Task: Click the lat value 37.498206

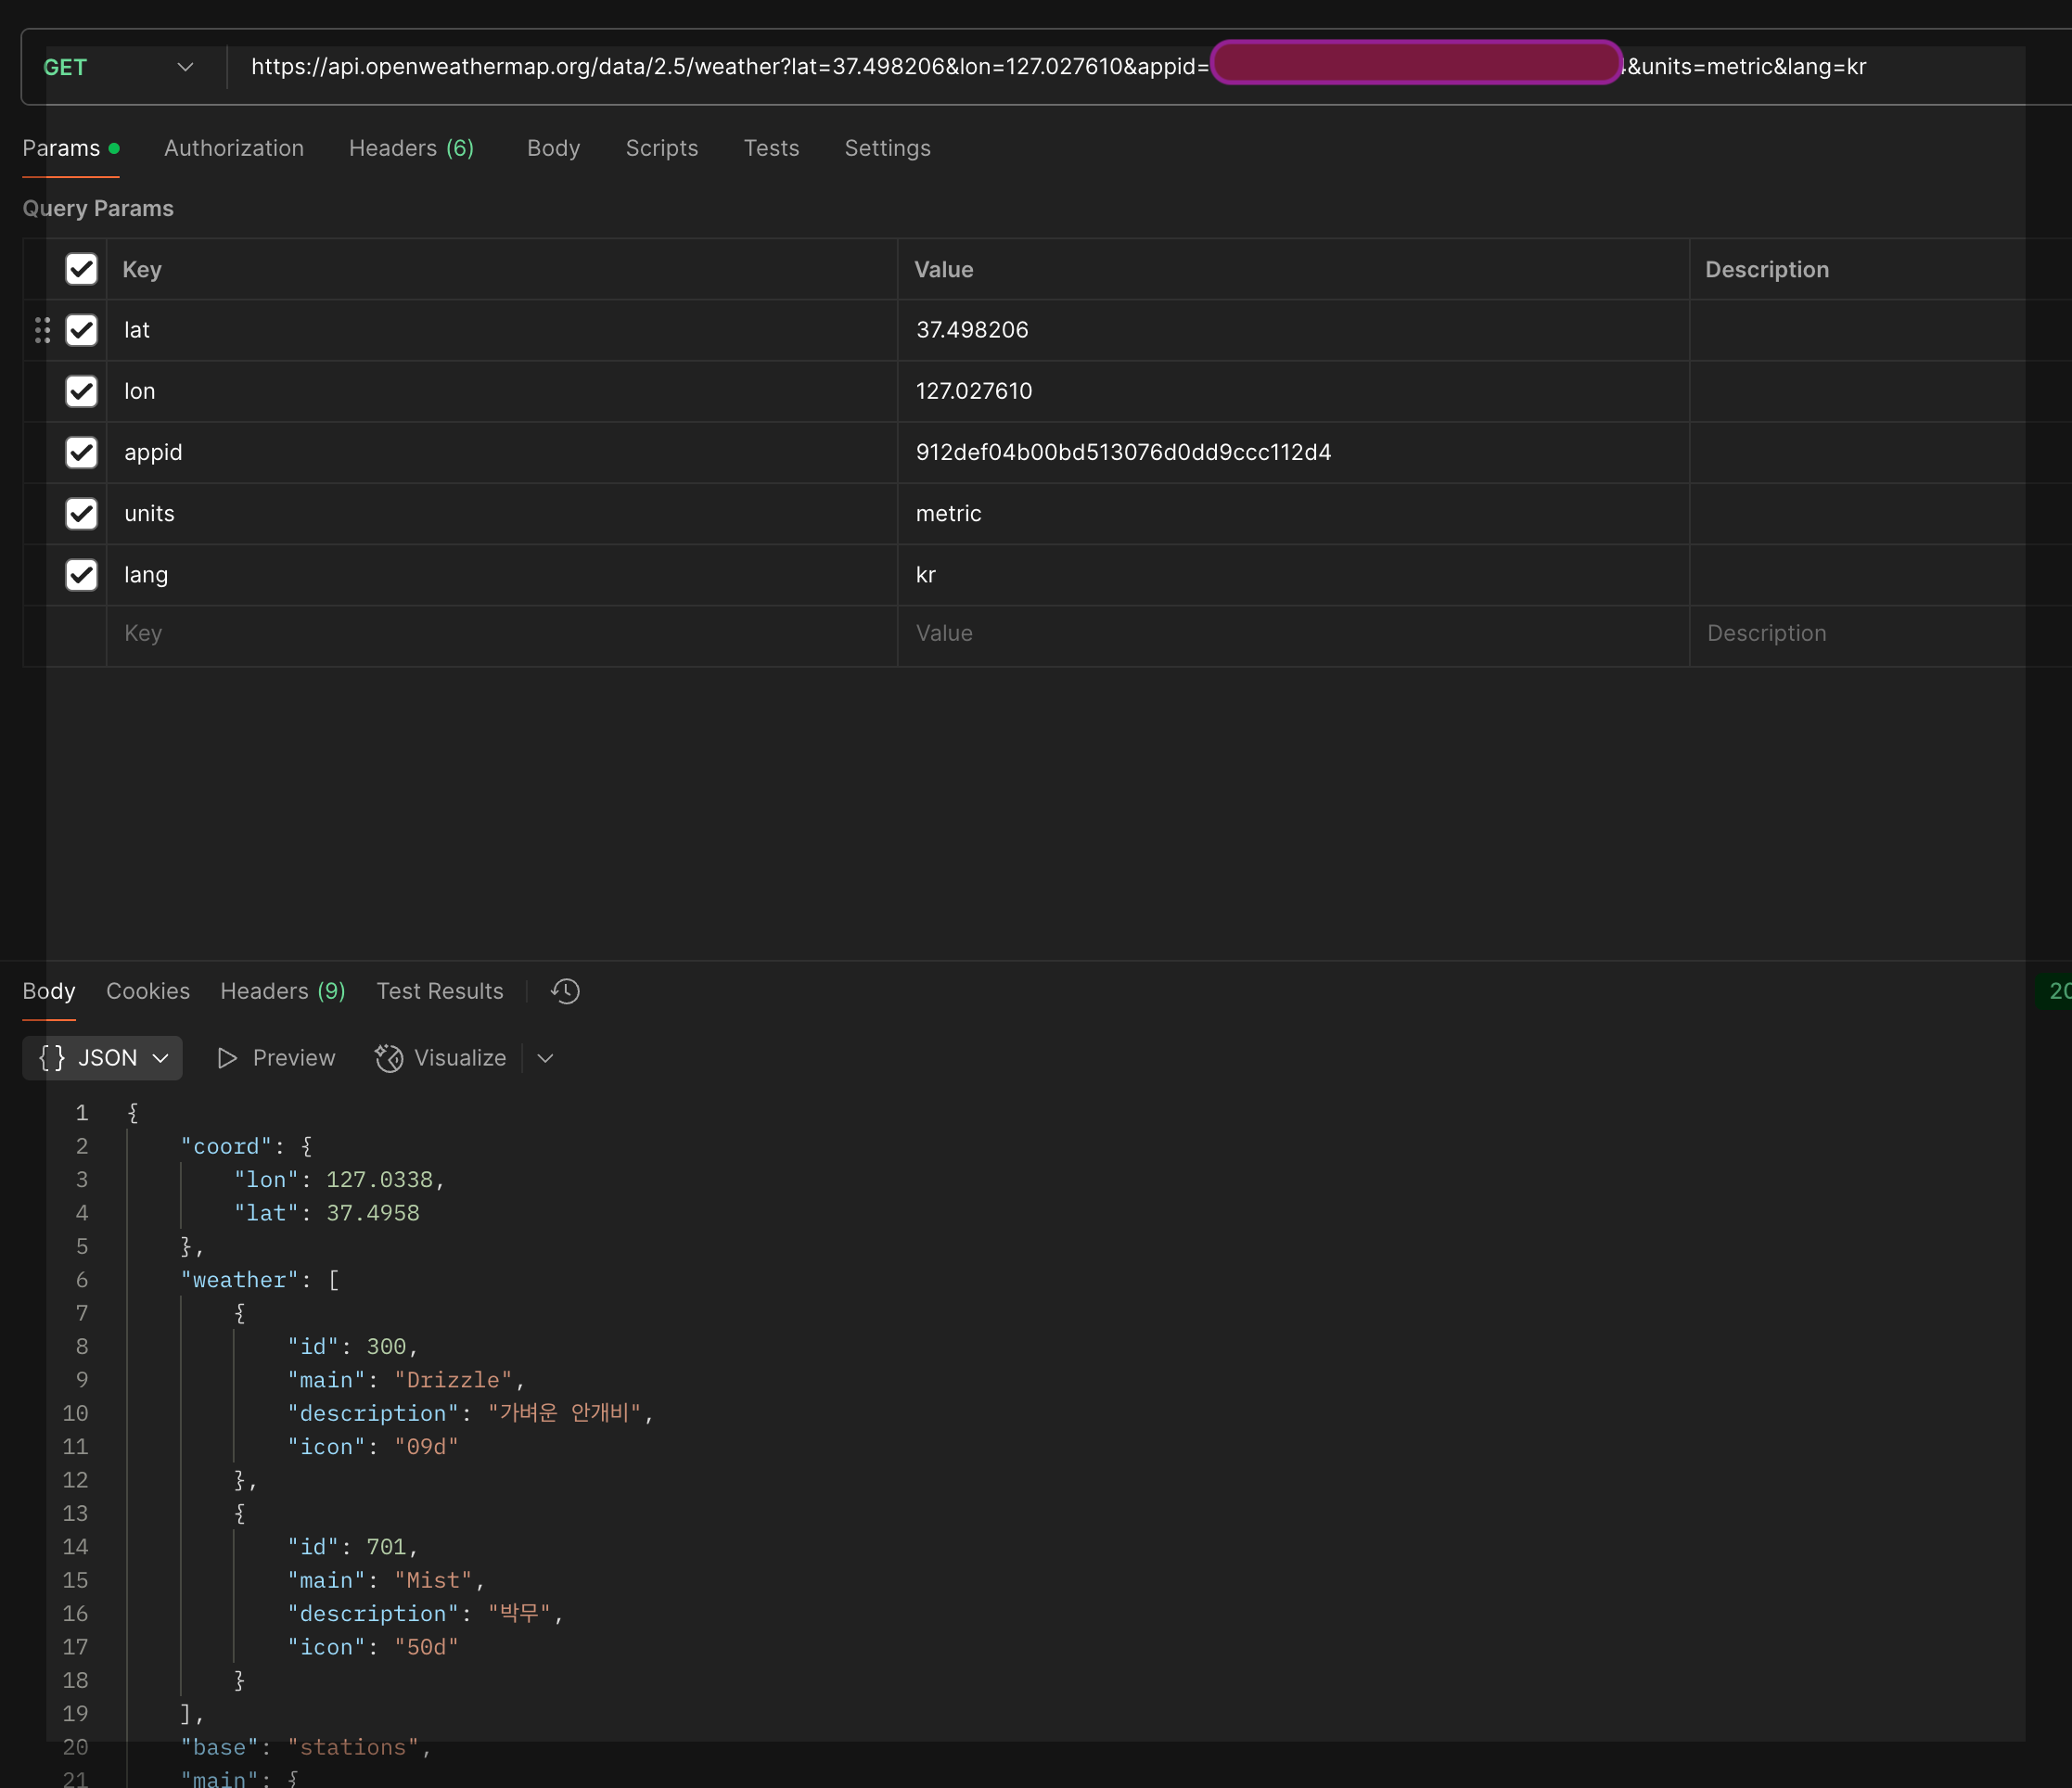Action: pos(1293,330)
